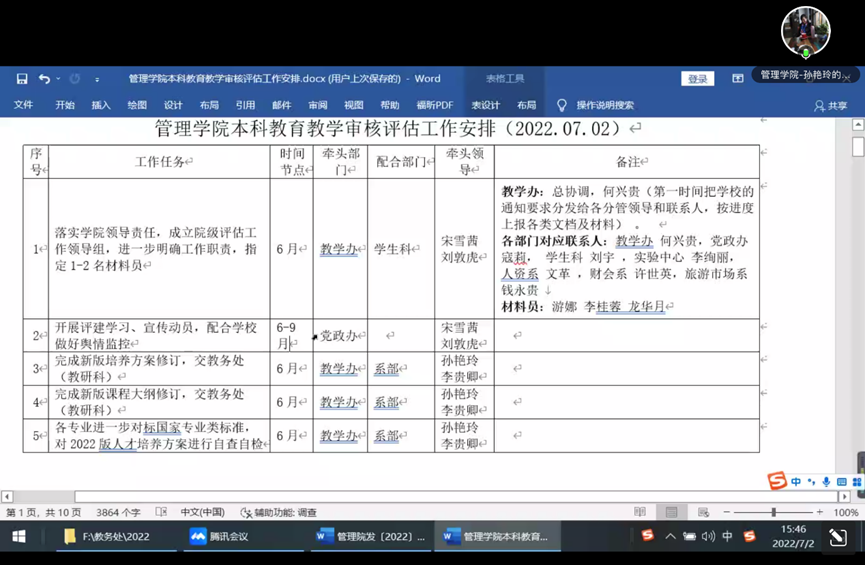Viewport: 865px width, 565px height.
Task: Switch to Web Layout view
Action: tap(701, 512)
